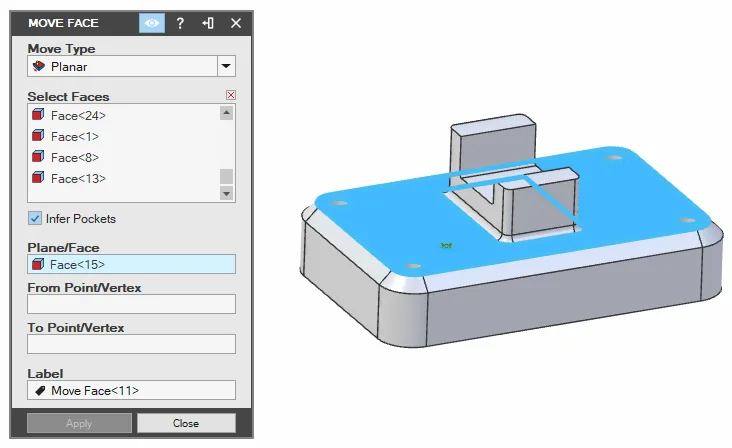Toggle the eye preview icon in the header
This screenshot has height=448, width=732.
click(x=152, y=23)
